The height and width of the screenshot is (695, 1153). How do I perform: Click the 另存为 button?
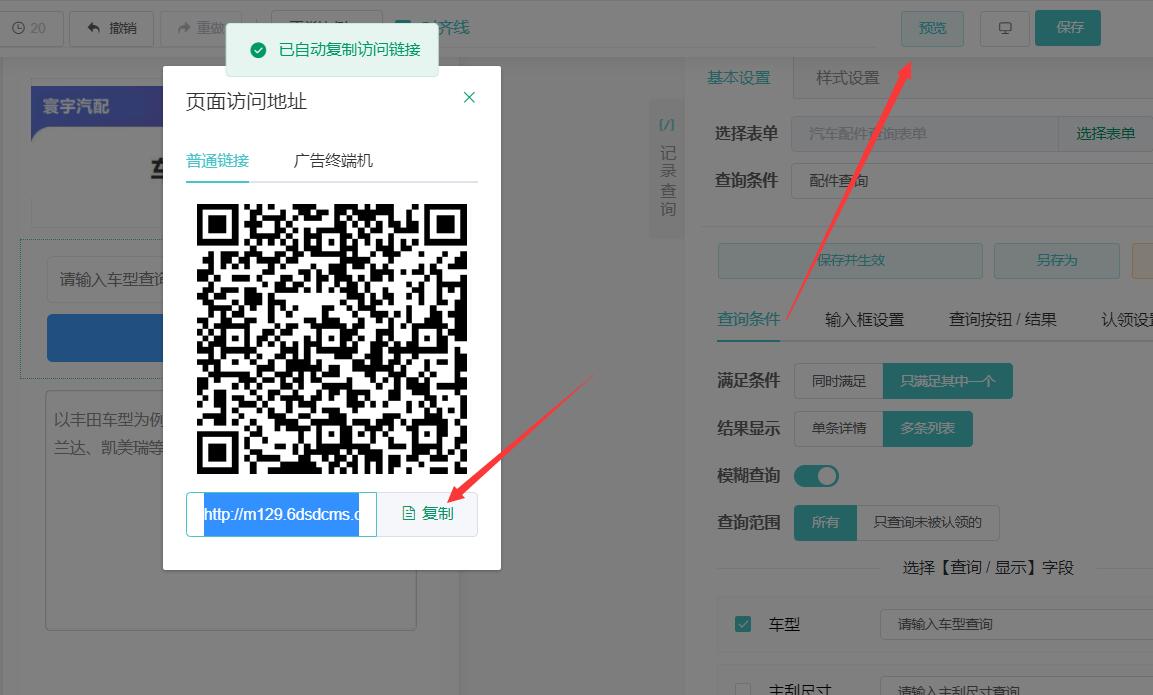(1057, 260)
